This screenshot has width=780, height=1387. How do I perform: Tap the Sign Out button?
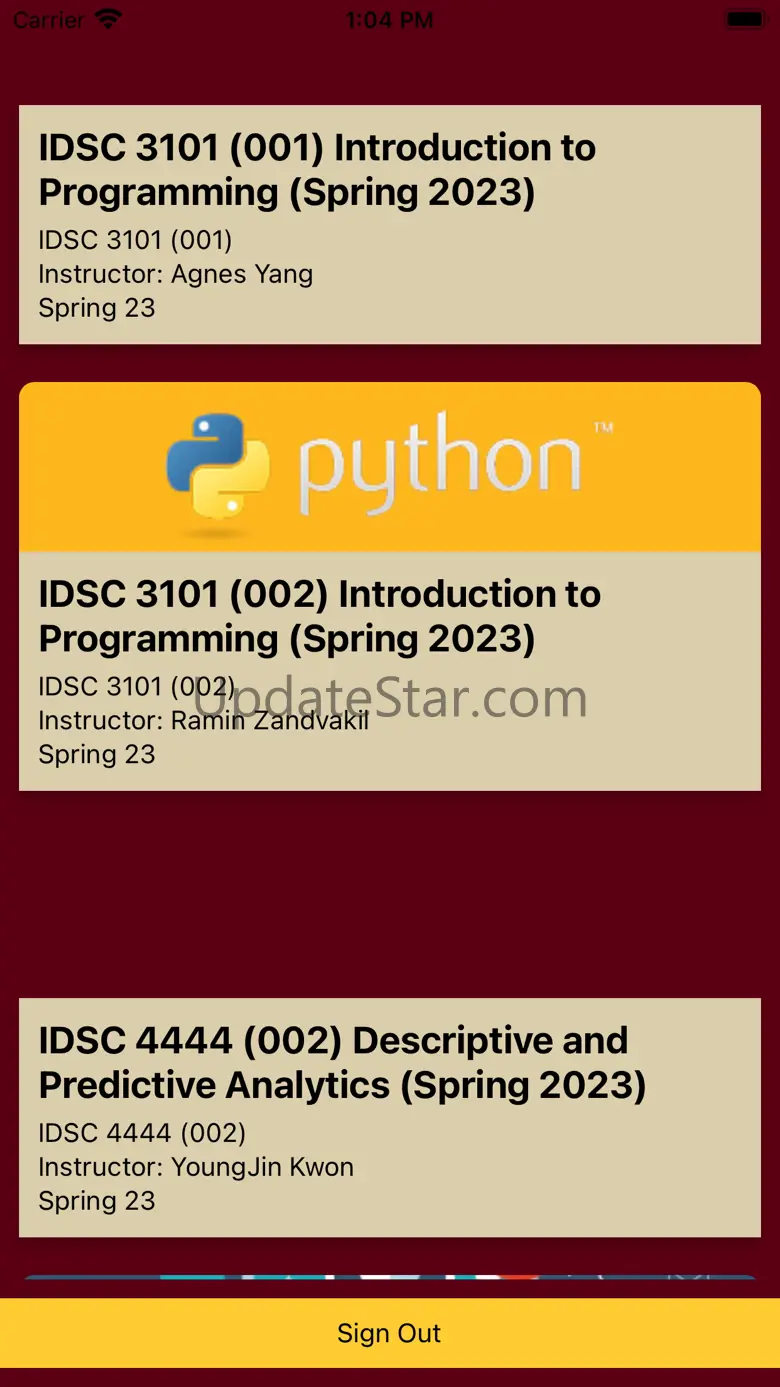(390, 1333)
